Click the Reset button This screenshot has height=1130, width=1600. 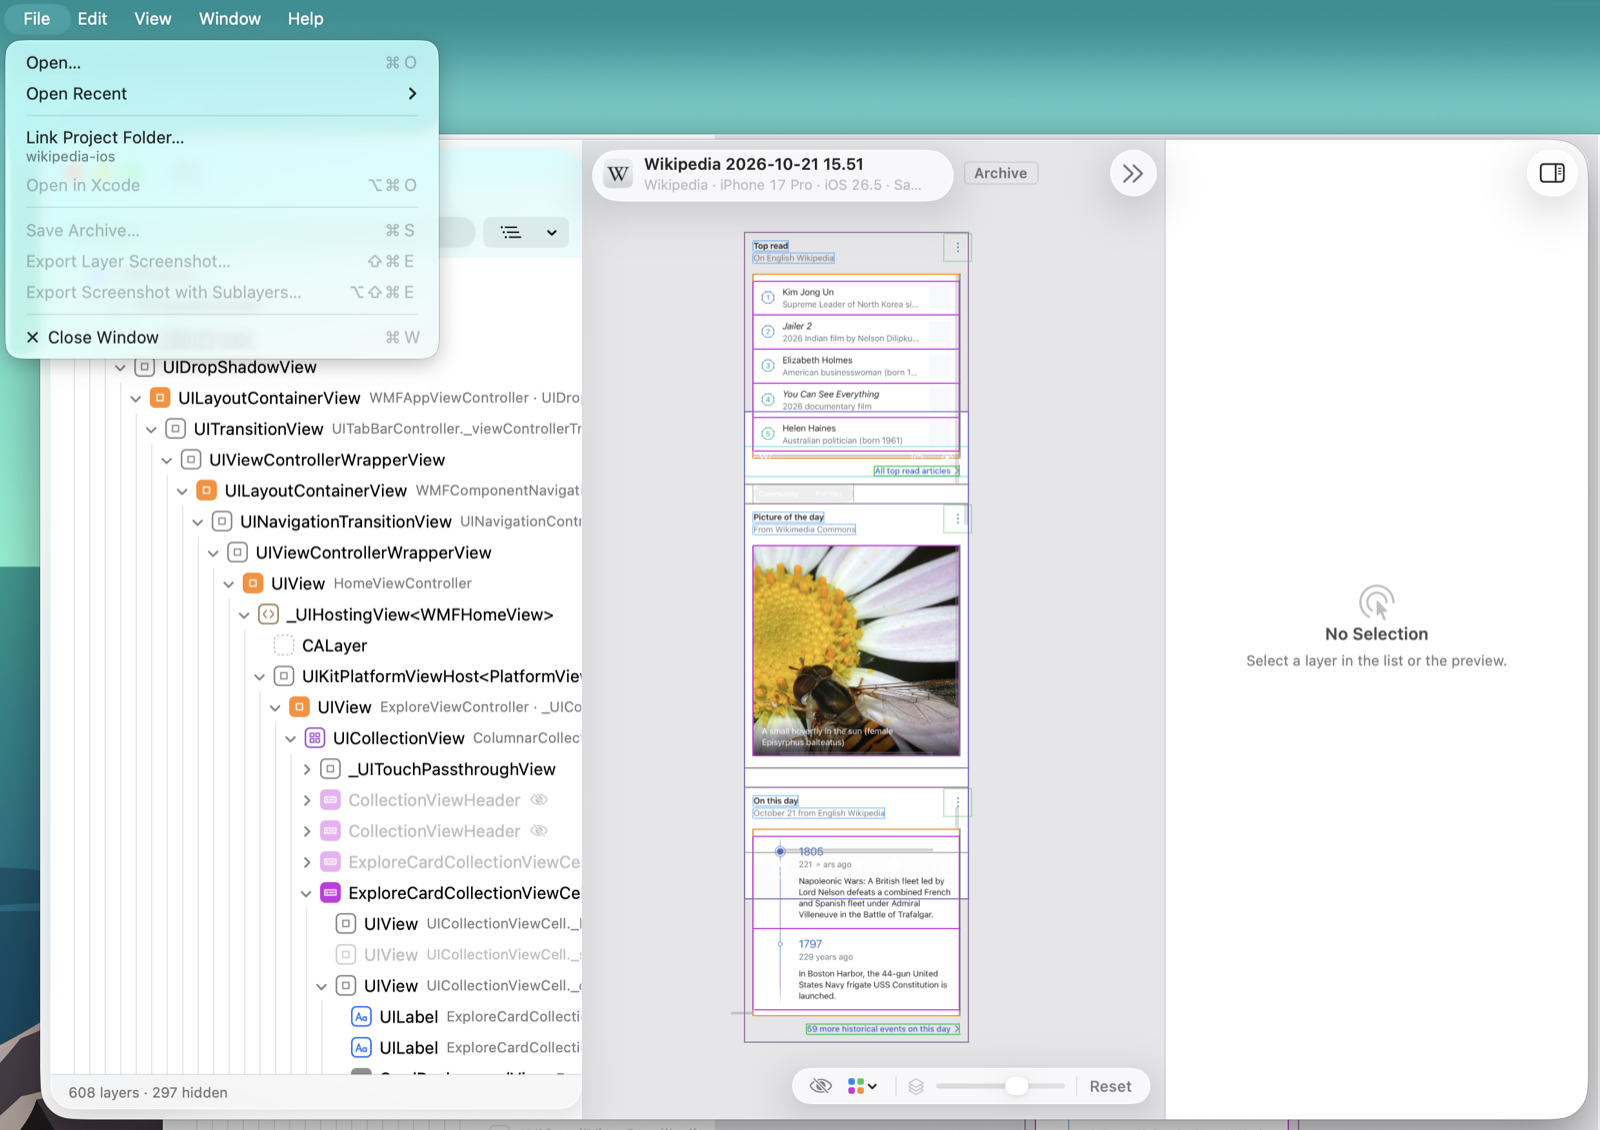coord(1110,1086)
